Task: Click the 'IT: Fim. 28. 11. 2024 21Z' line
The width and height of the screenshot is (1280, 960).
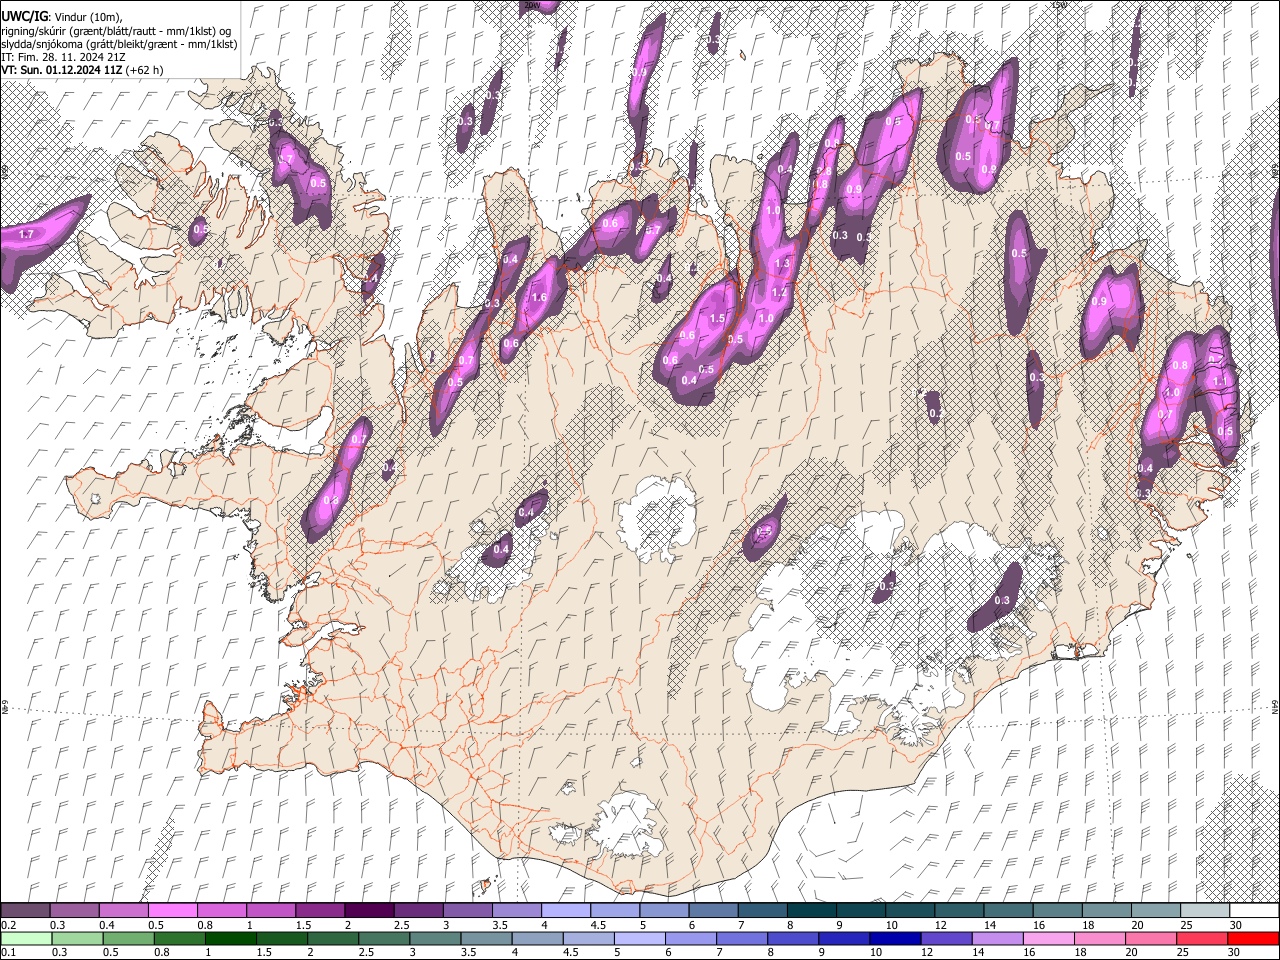Action: (x=63, y=57)
